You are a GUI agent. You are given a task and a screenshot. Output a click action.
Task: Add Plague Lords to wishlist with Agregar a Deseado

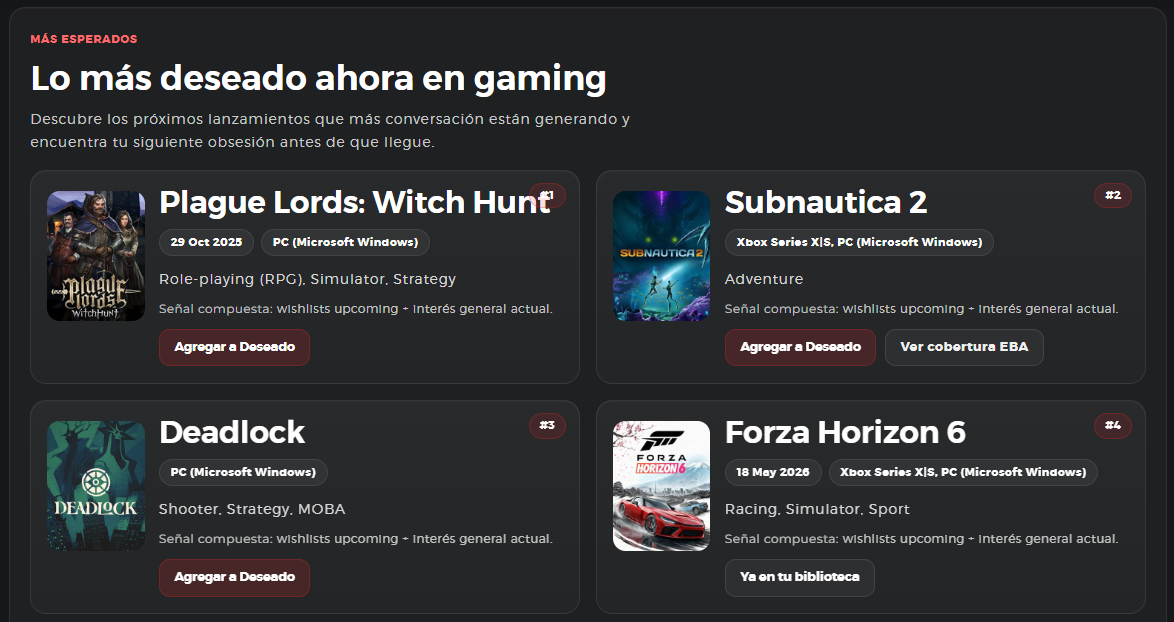coord(234,347)
